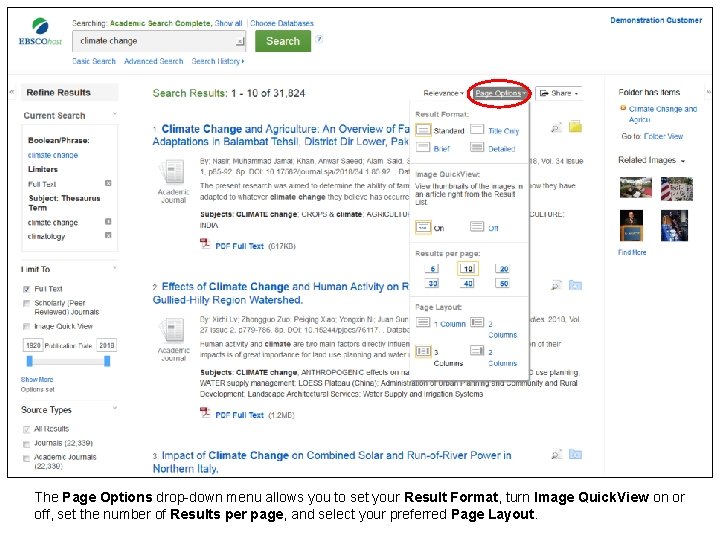Clear search box x button
This screenshot has height=540, width=720.
(240, 41)
